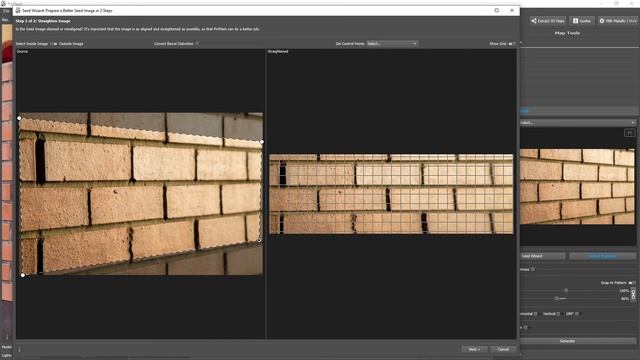Viewport: 640px width, 360px height.
Task: Enable Correct Barrel Distortion checkbox
Action: pos(197,44)
